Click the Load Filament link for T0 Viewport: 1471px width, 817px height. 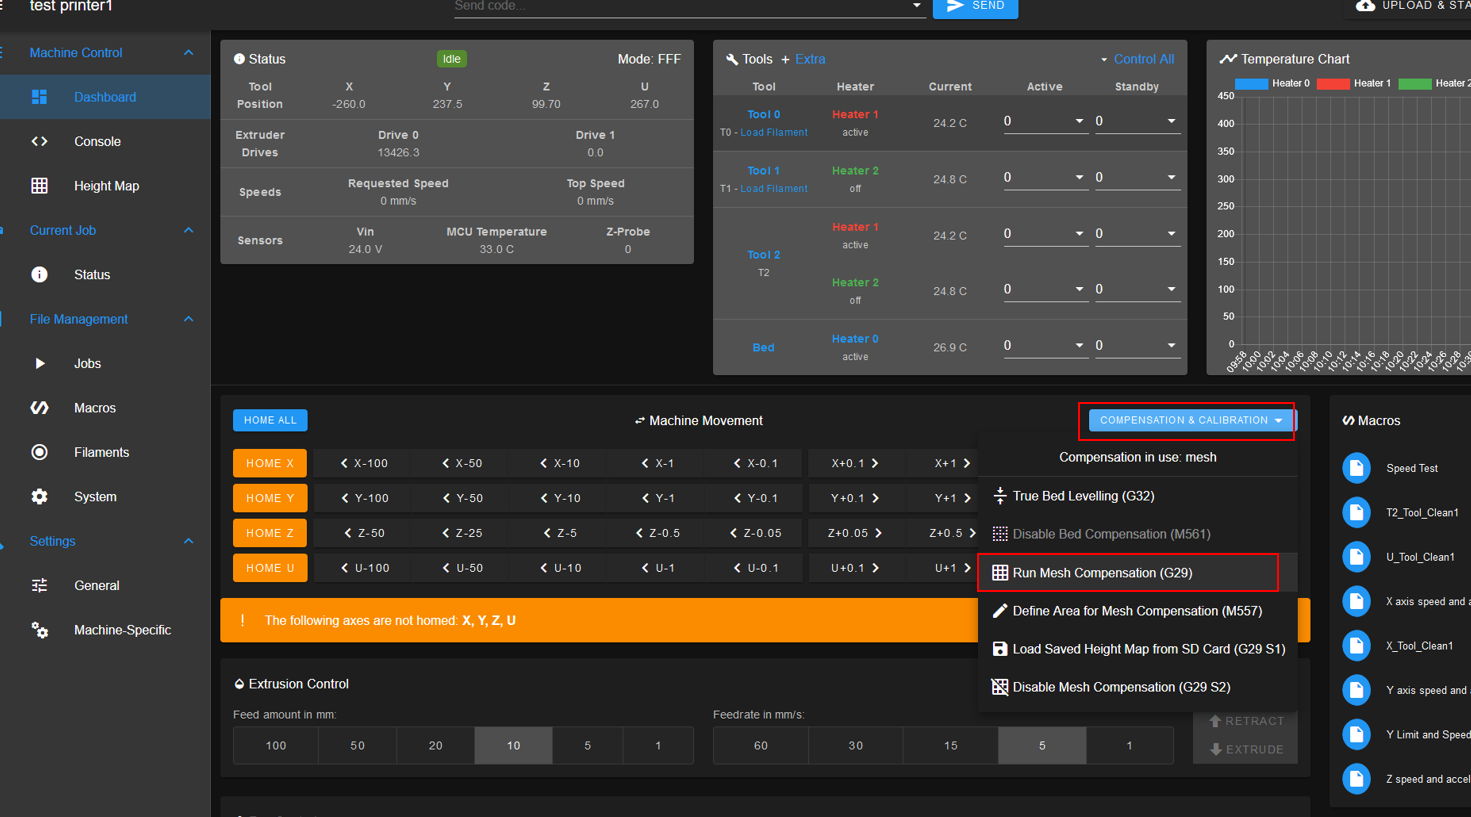[x=774, y=132]
